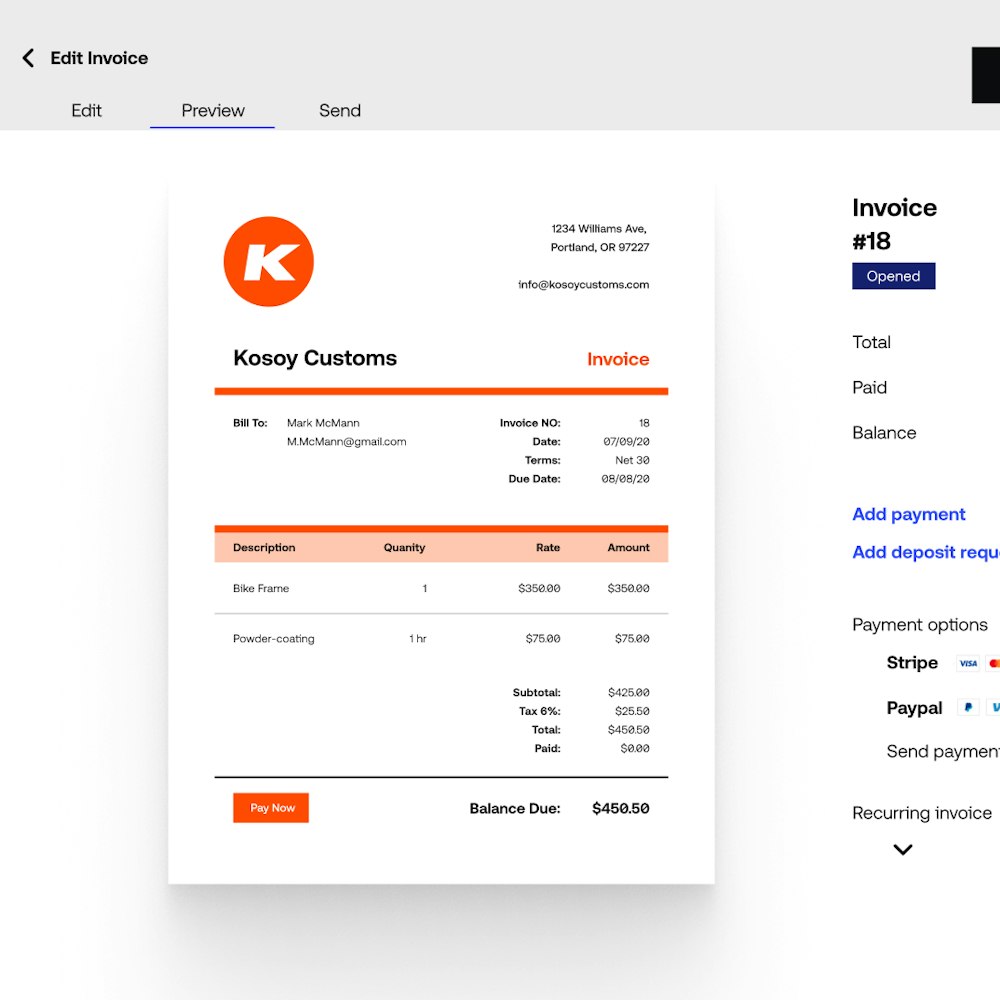Open the Preview tab
This screenshot has width=1000, height=1000.
(213, 111)
